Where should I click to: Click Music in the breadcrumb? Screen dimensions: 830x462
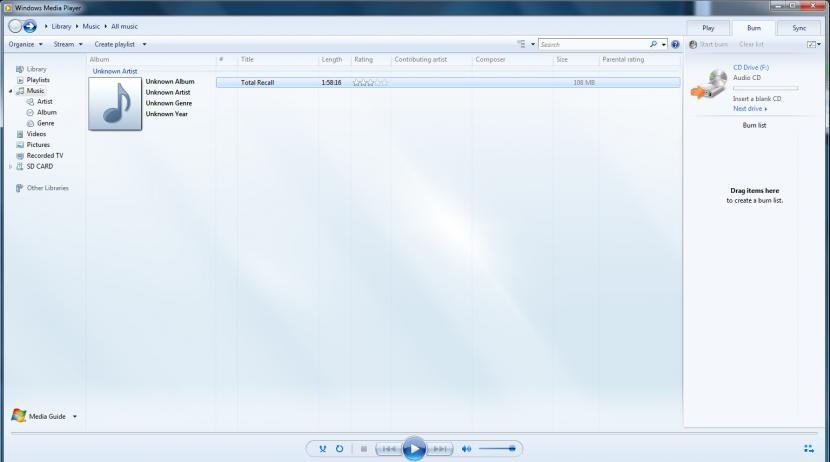[x=91, y=26]
